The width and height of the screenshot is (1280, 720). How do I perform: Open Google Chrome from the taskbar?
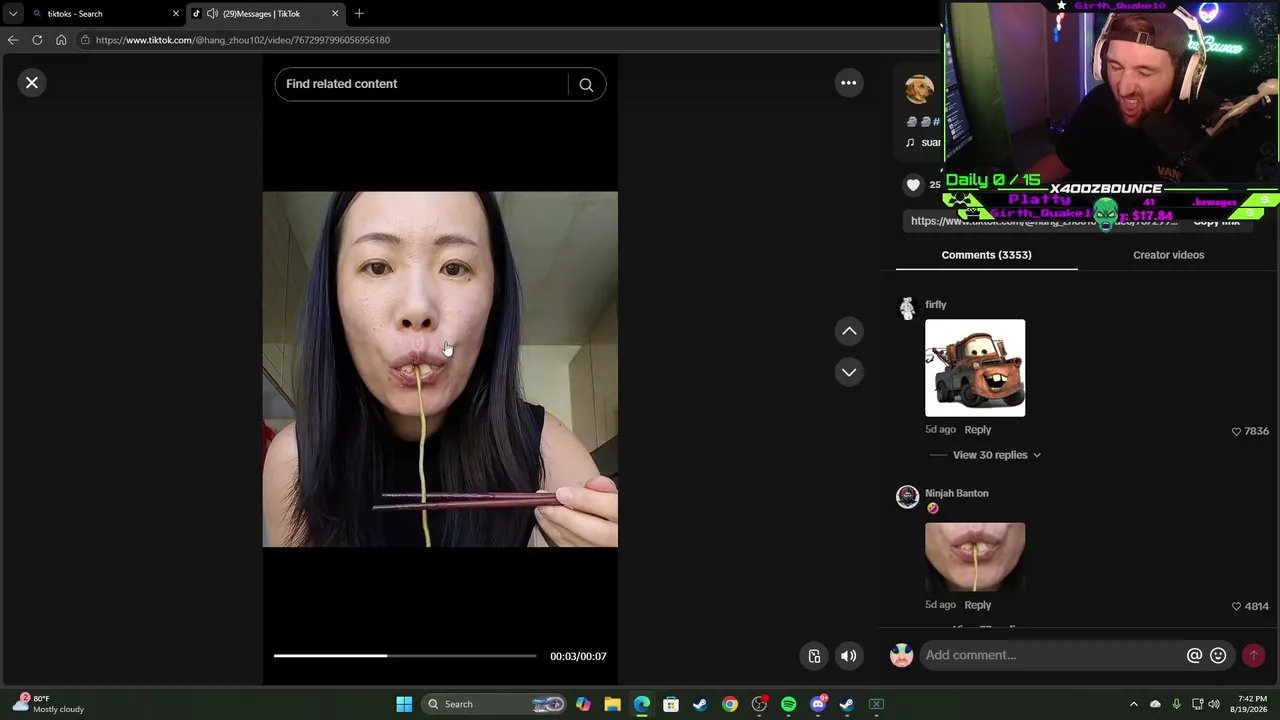pos(730,704)
